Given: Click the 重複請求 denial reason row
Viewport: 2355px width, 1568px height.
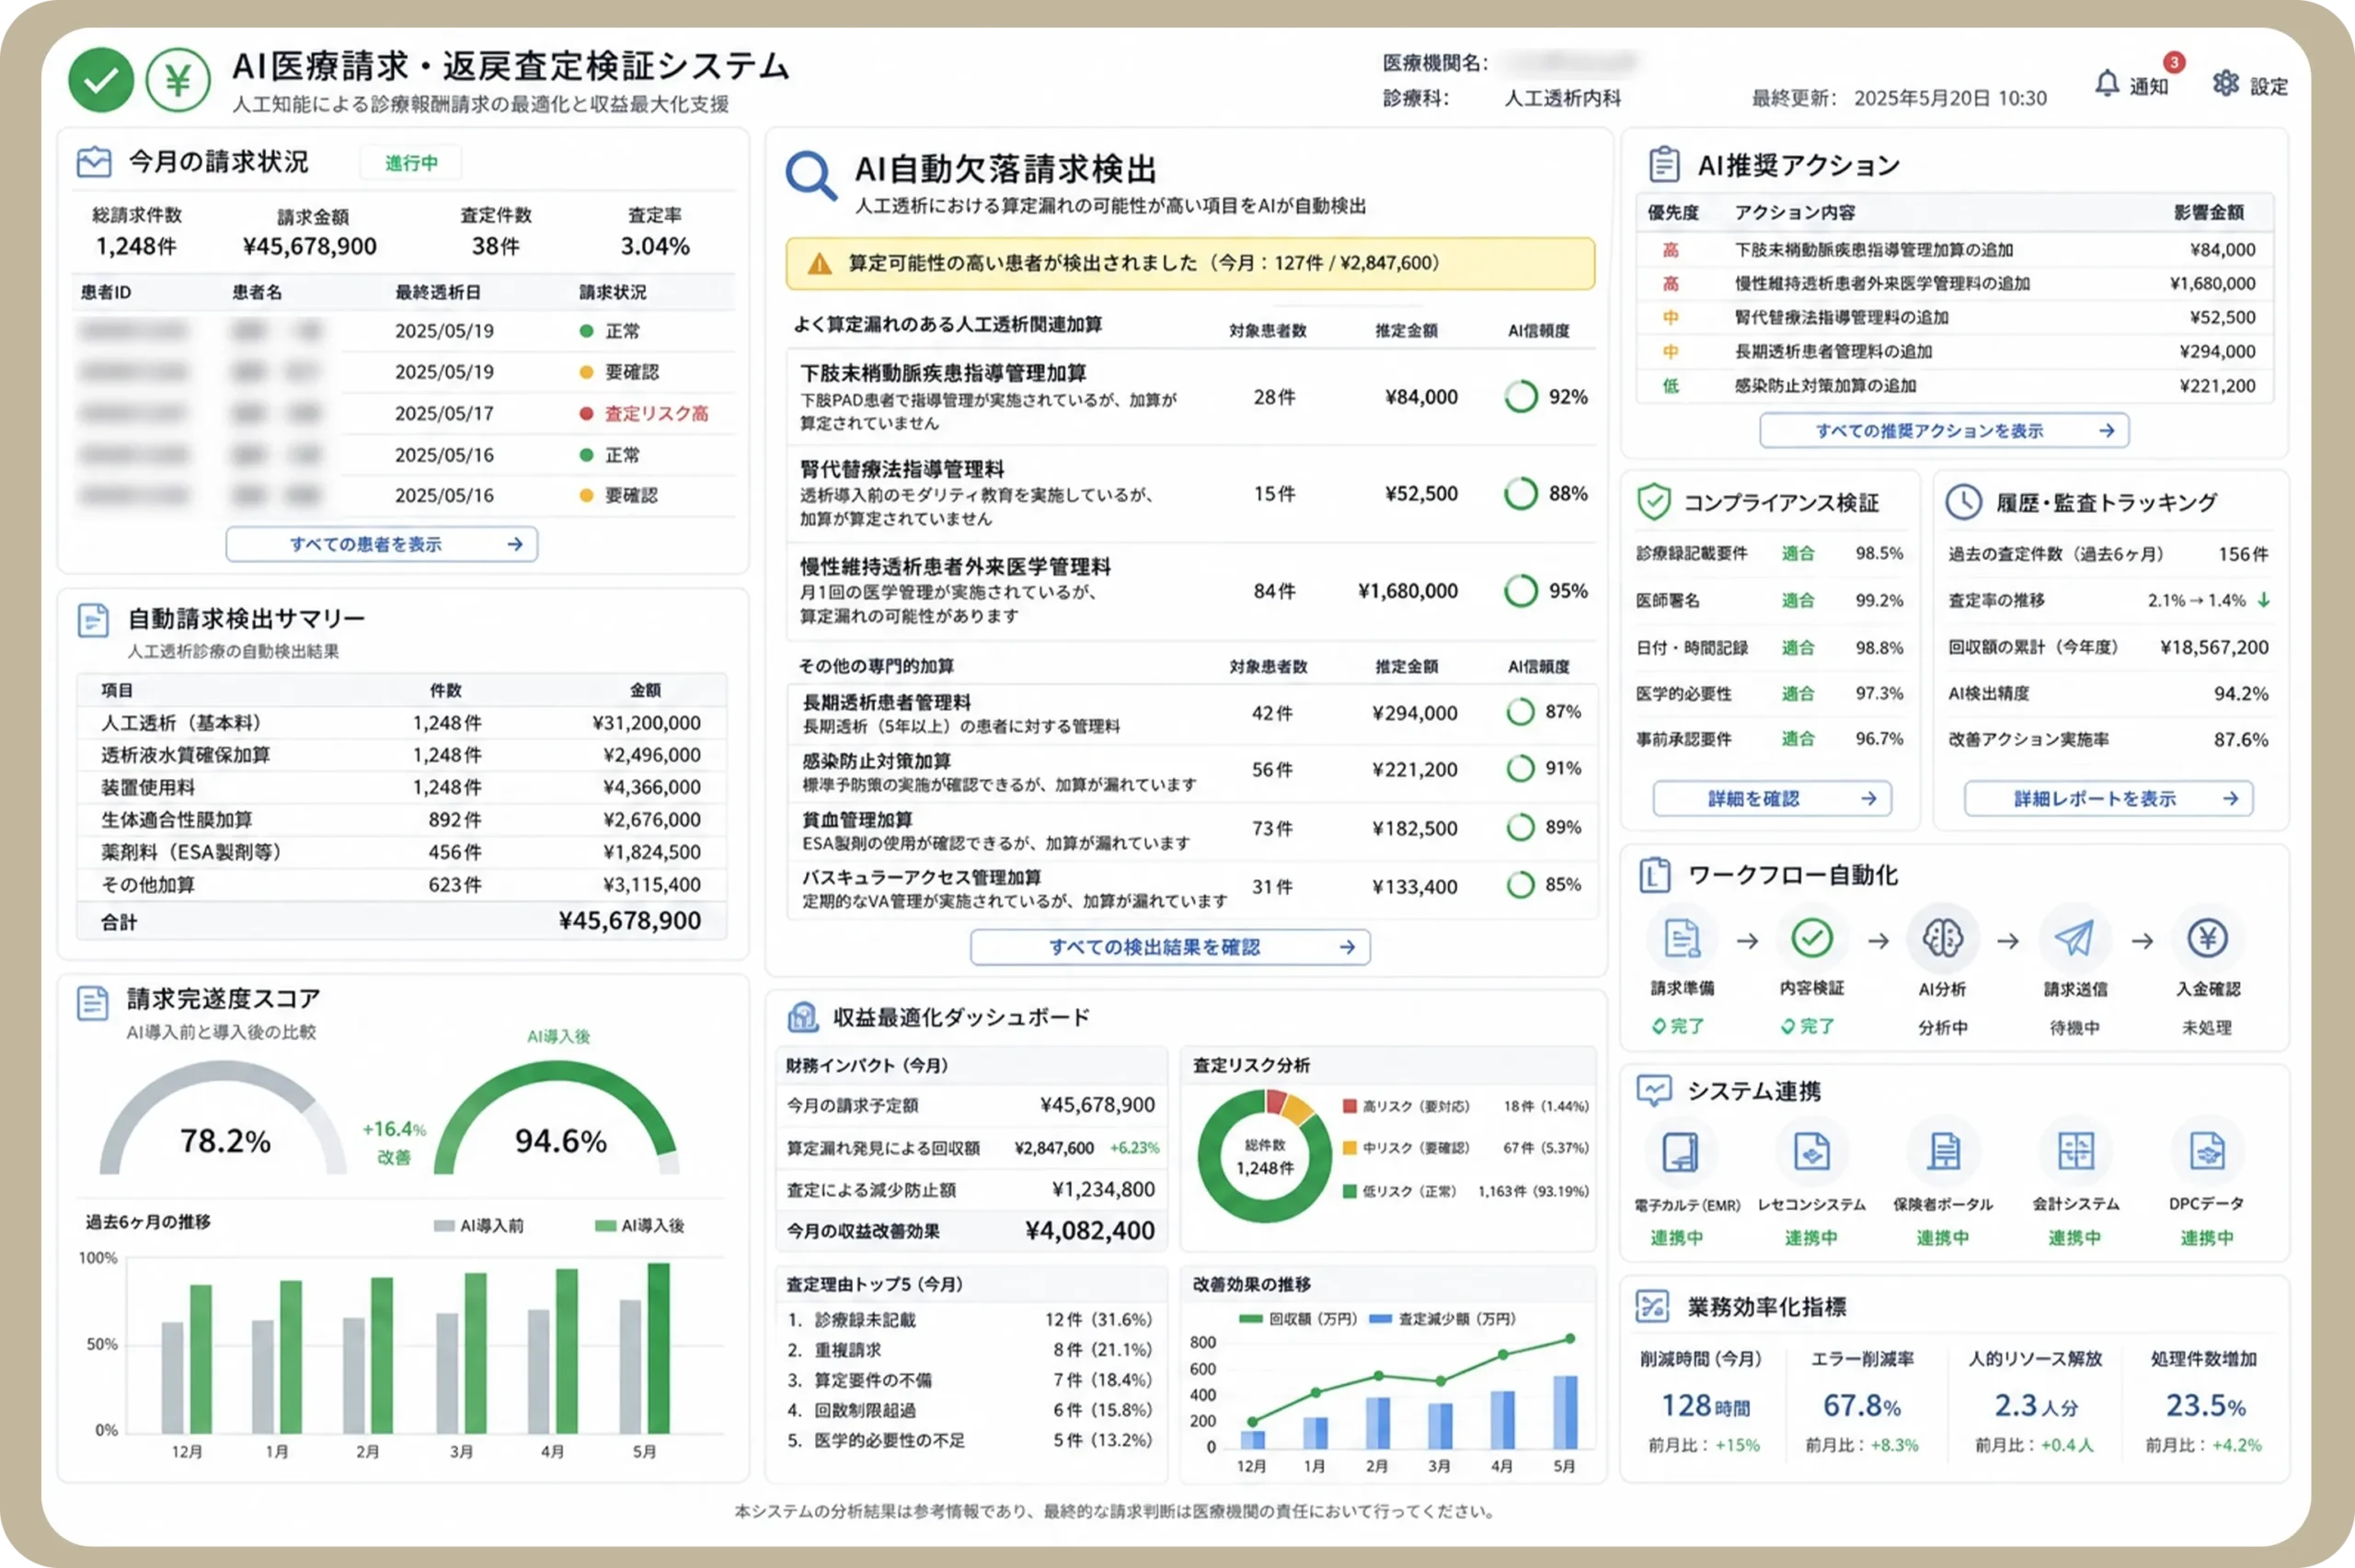Looking at the screenshot, I should point(970,1350).
